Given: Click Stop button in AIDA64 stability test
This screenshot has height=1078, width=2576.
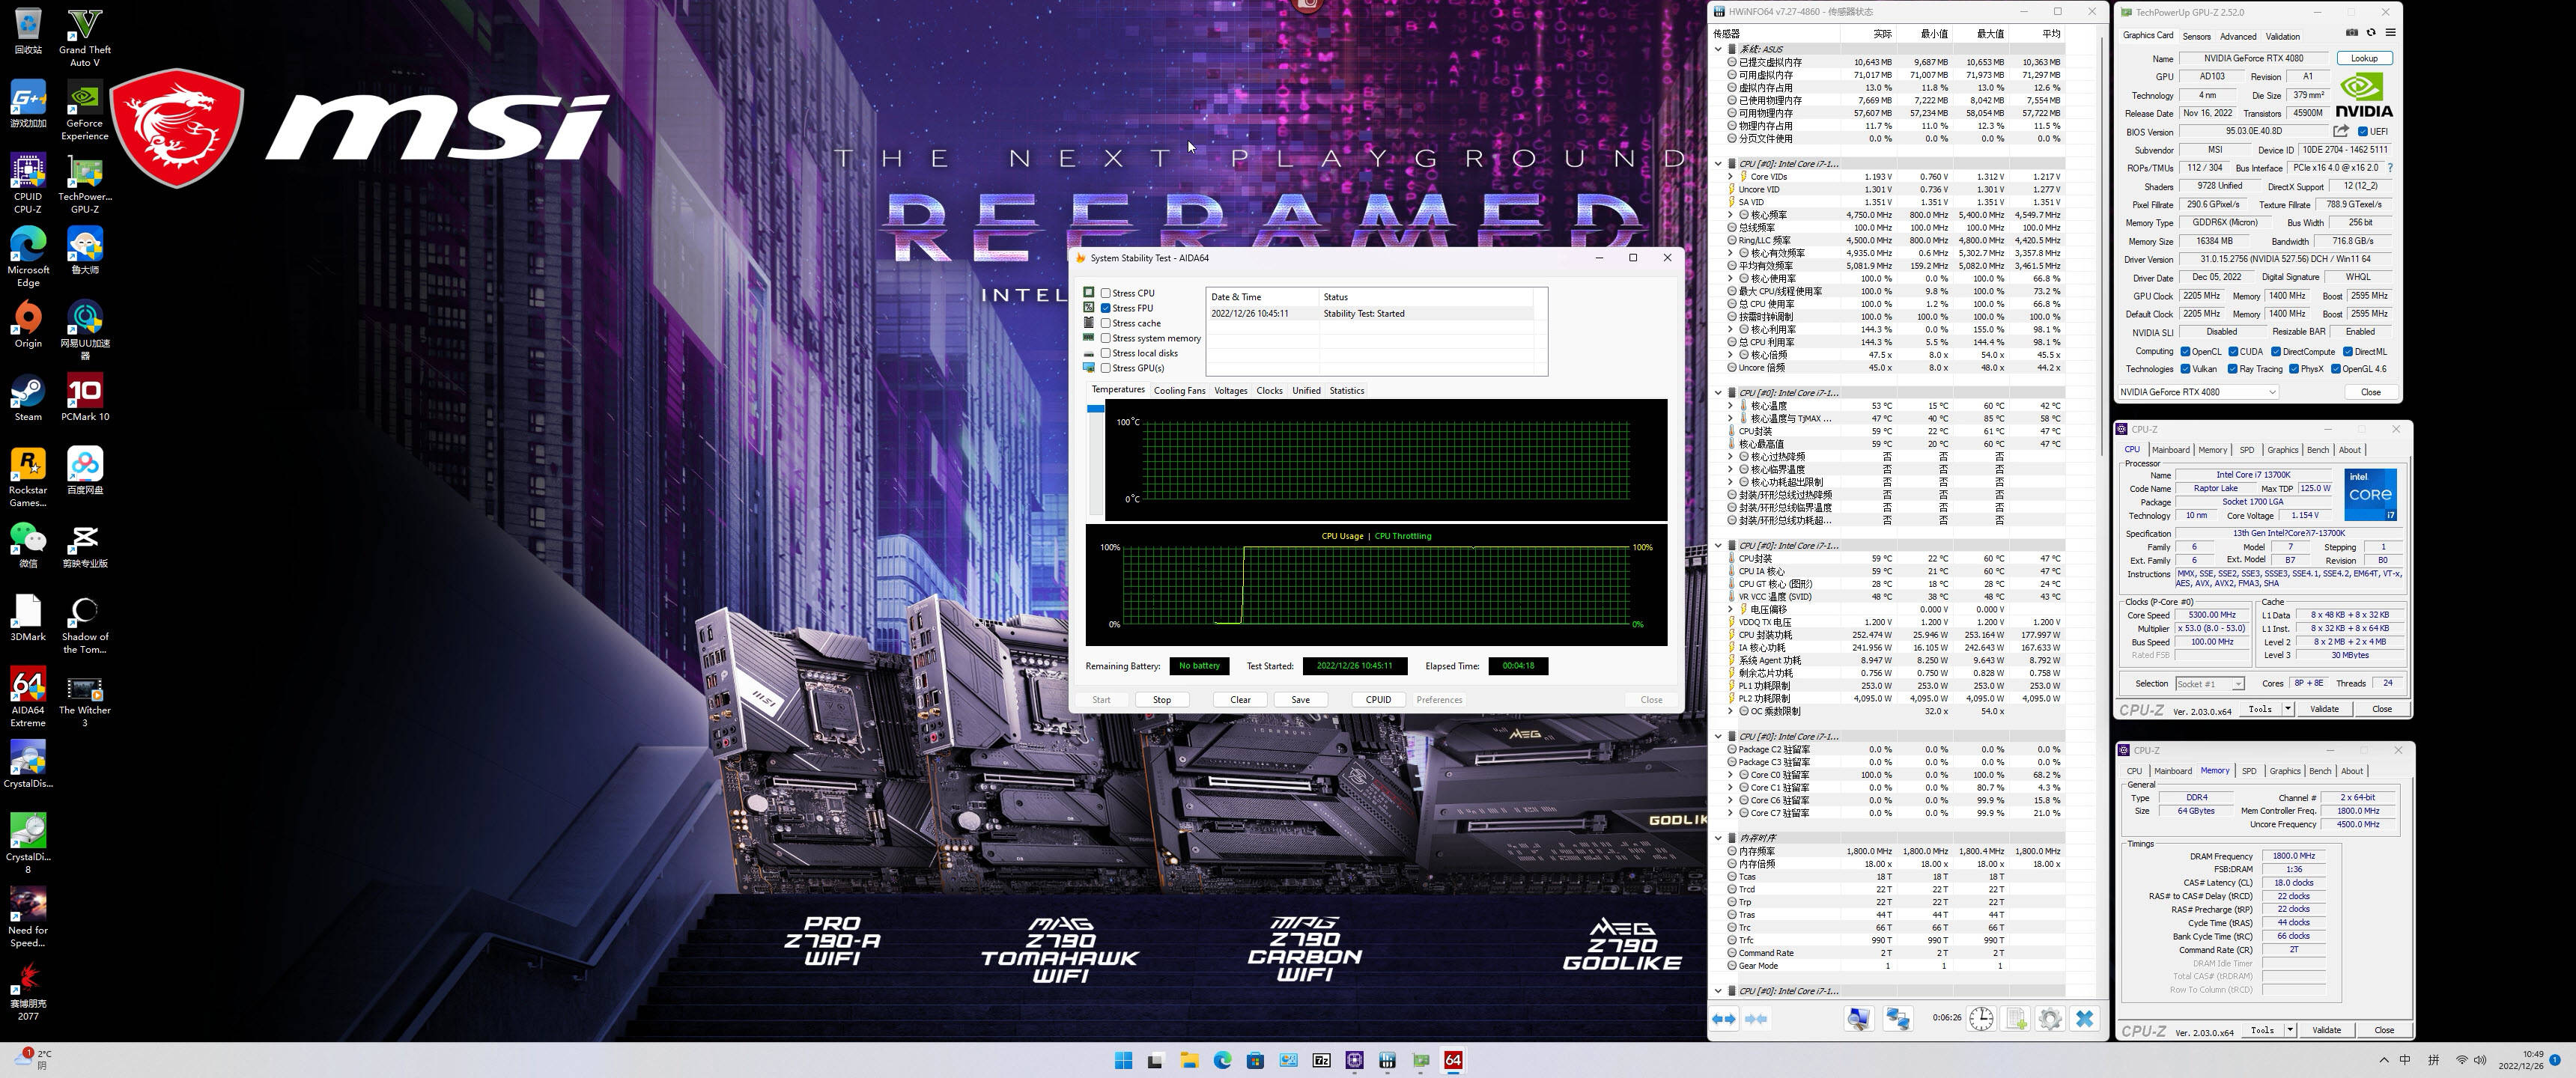Looking at the screenshot, I should point(1161,700).
